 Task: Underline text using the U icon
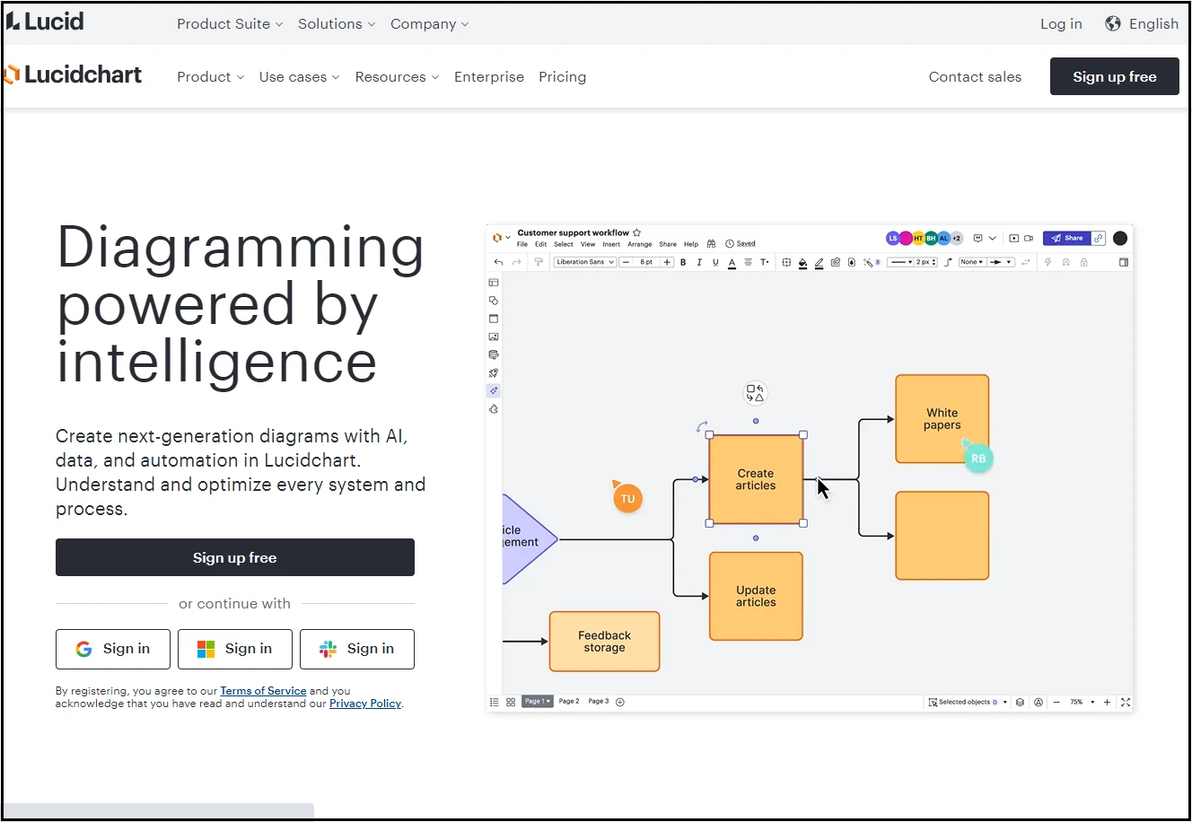715,262
